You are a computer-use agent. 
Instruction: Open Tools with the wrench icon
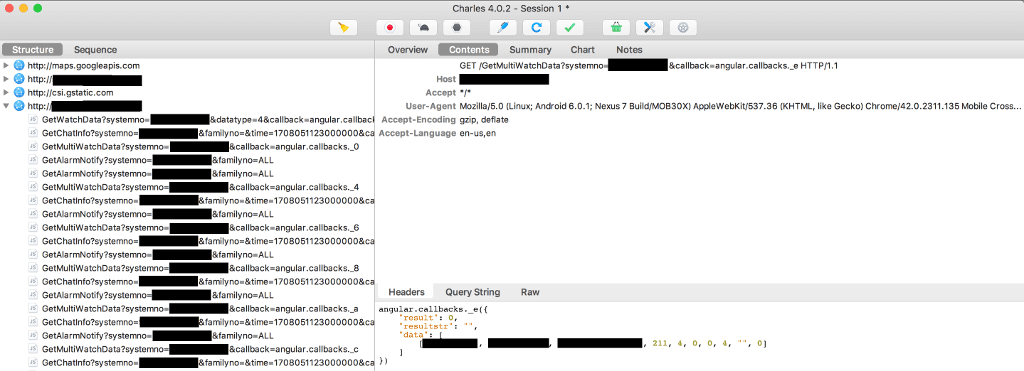pyautogui.click(x=650, y=27)
